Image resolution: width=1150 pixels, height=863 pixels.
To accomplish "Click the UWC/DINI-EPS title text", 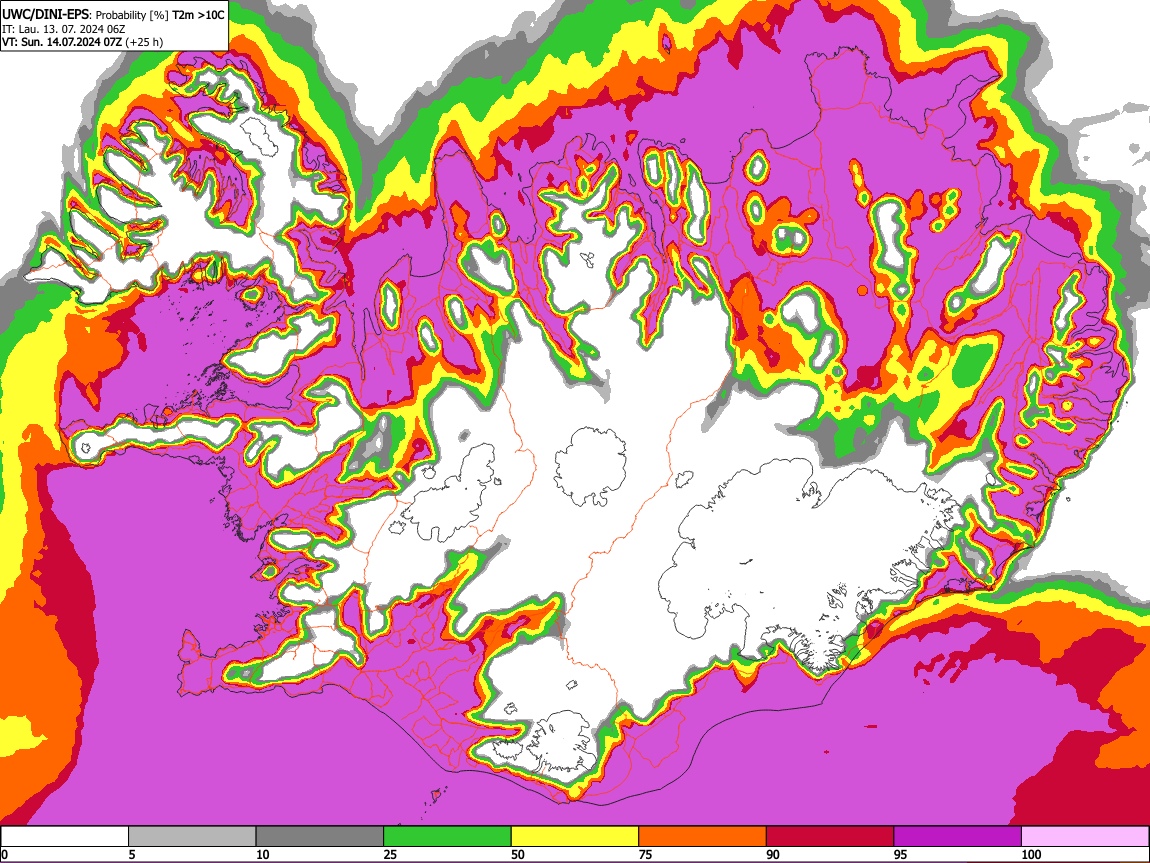I will [x=44, y=15].
